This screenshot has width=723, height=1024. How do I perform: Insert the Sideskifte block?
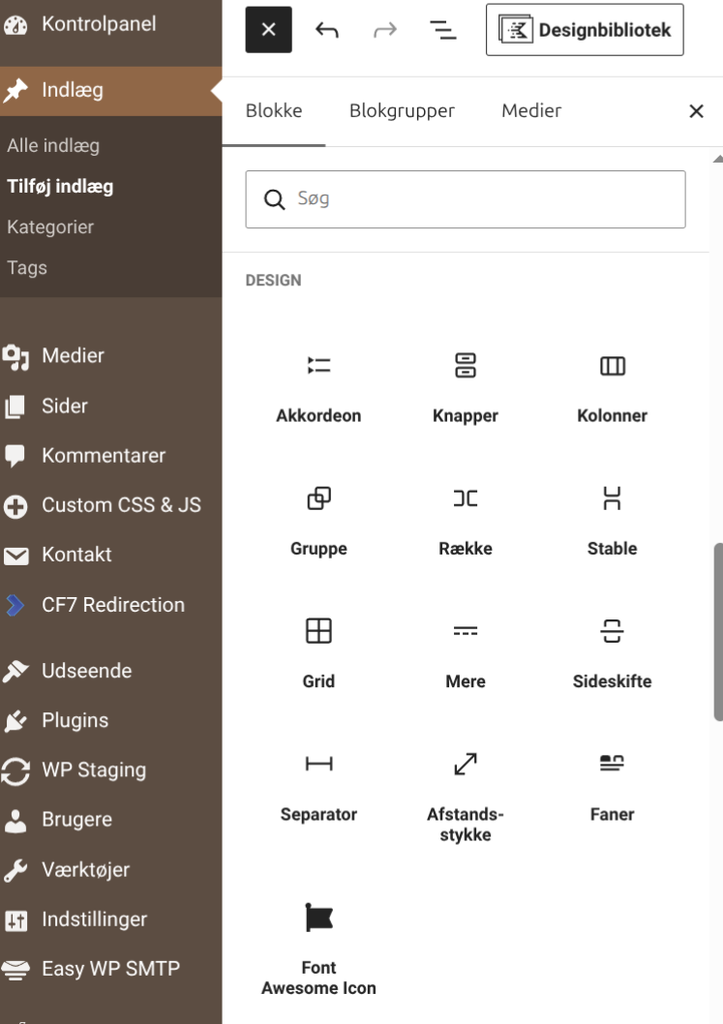click(x=612, y=653)
